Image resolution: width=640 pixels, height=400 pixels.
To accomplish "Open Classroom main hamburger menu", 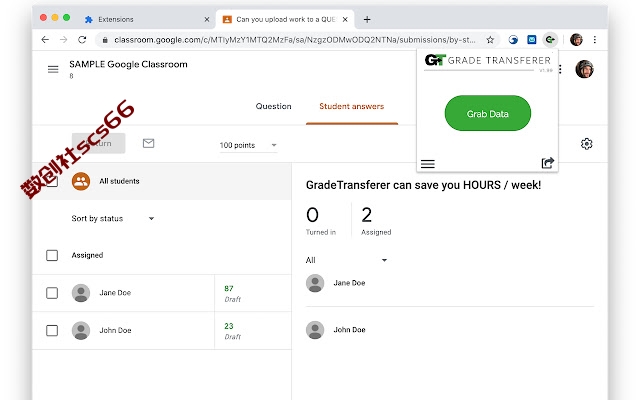I will [53, 69].
